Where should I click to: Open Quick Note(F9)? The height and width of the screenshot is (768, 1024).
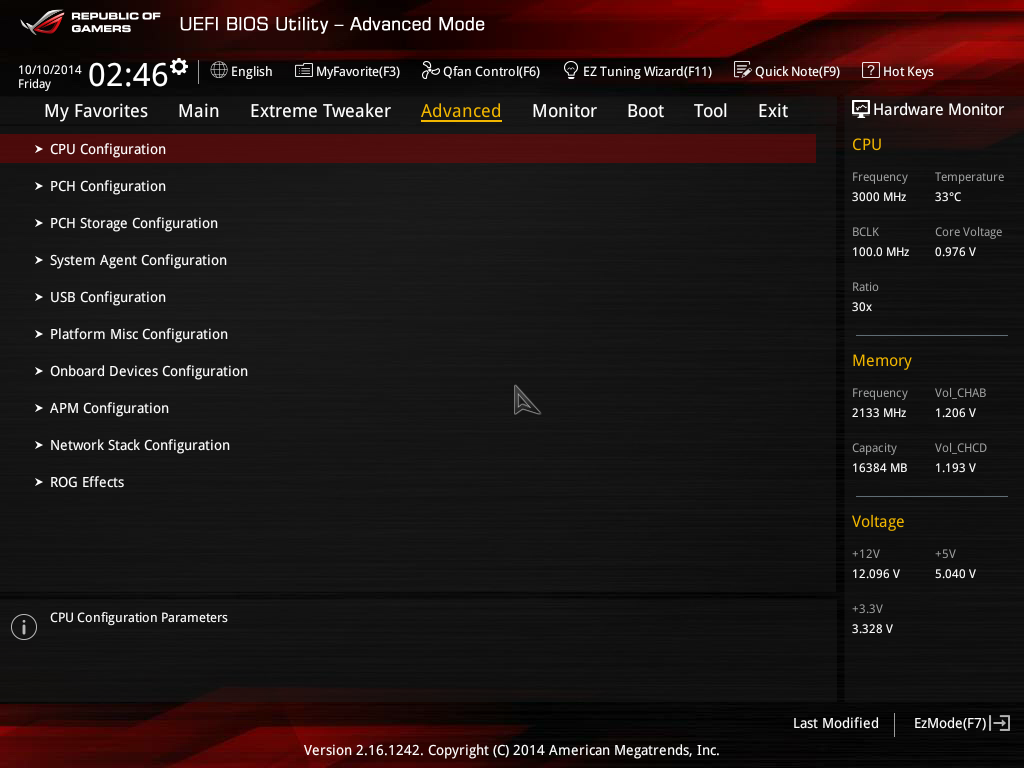(x=787, y=71)
